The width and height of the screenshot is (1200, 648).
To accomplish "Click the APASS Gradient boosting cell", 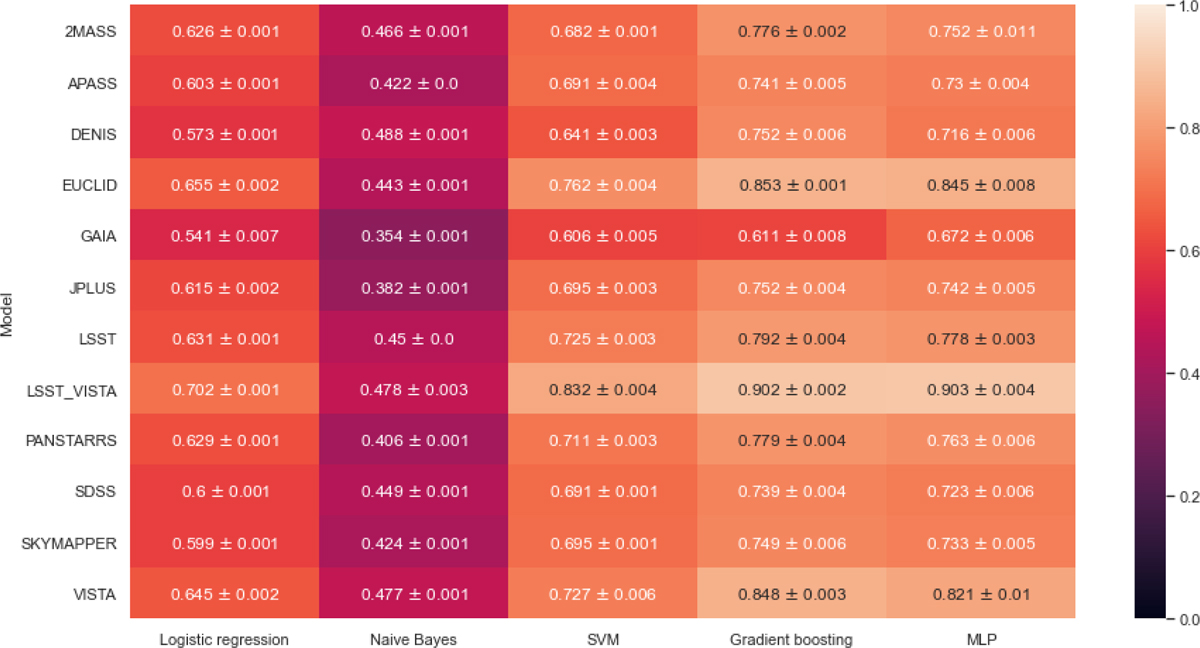I will click(x=792, y=83).
